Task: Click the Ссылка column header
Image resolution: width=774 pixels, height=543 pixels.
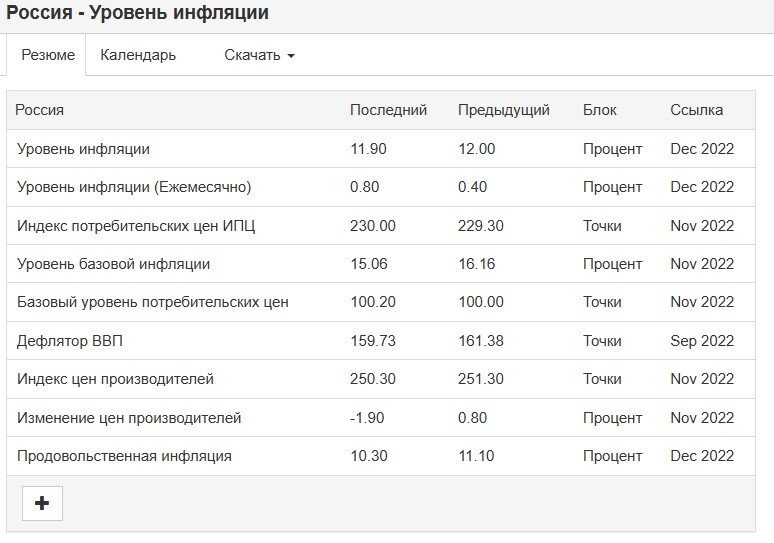Action: click(x=697, y=110)
